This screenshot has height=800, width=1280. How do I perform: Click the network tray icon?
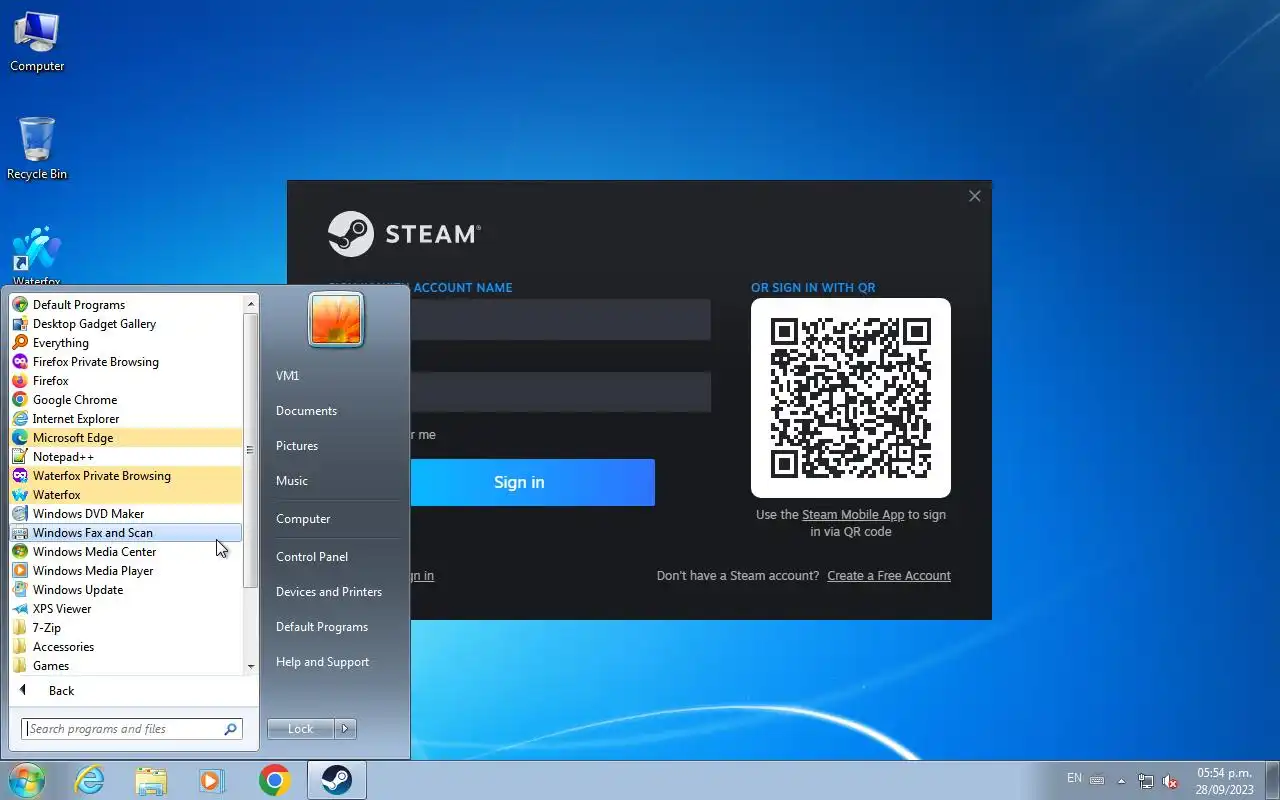(x=1146, y=781)
